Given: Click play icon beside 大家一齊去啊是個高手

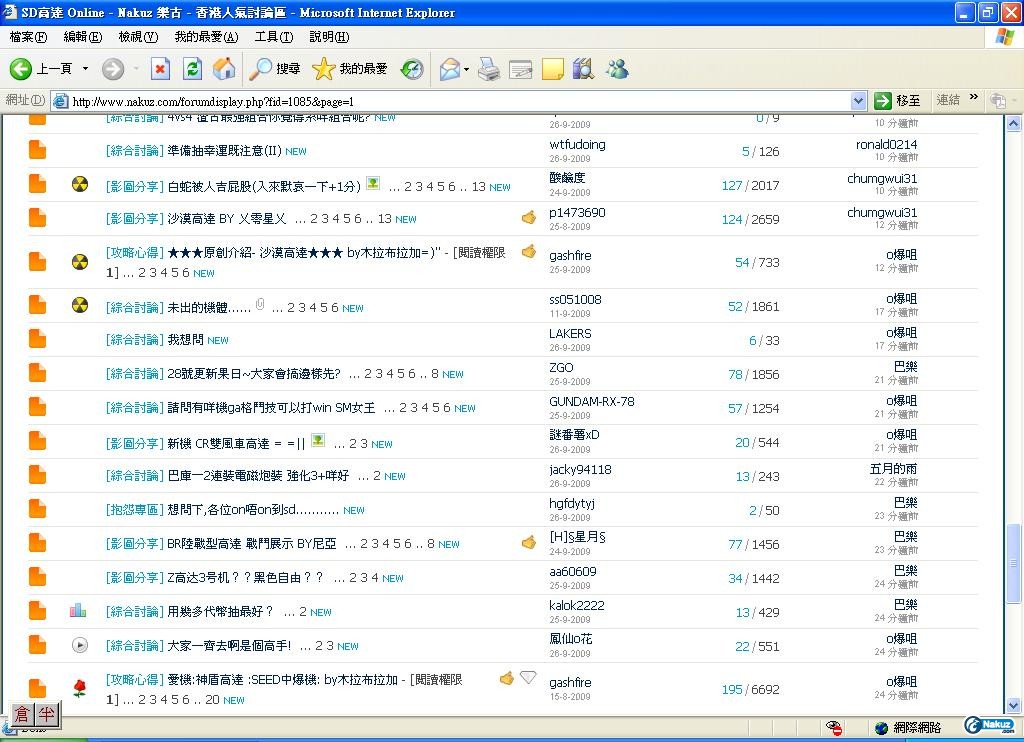Looking at the screenshot, I should tap(80, 645).
